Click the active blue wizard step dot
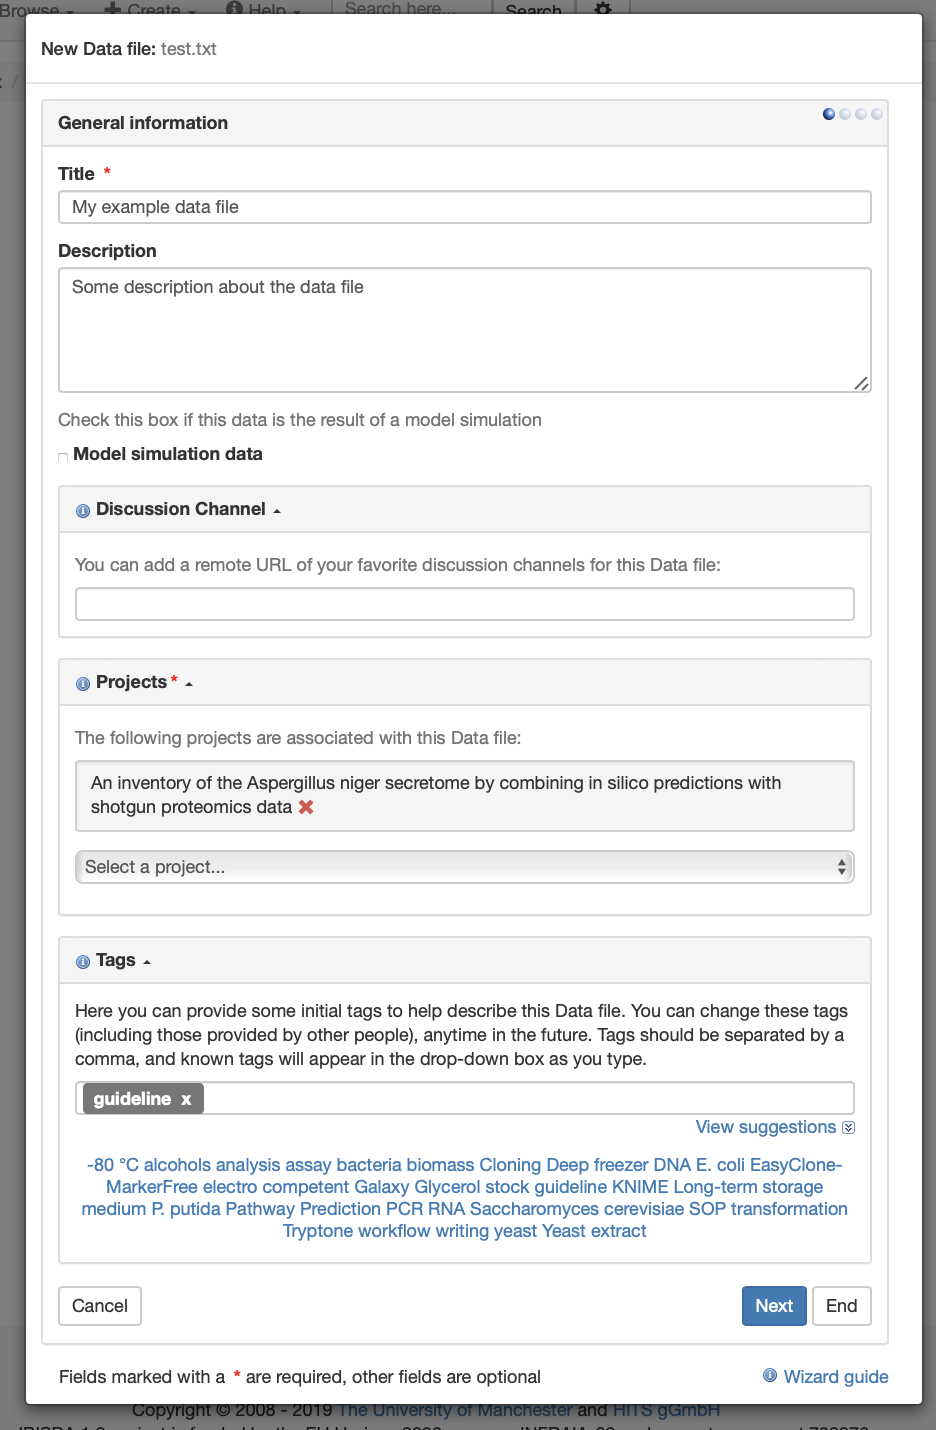Viewport: 936px width, 1430px height. pos(829,114)
